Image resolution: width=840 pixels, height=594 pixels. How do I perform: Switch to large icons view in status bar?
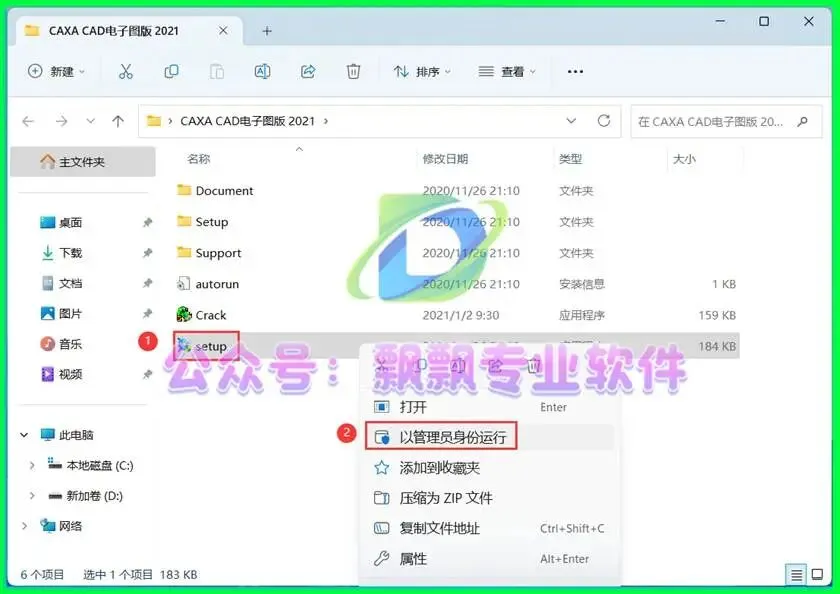pyautogui.click(x=817, y=575)
